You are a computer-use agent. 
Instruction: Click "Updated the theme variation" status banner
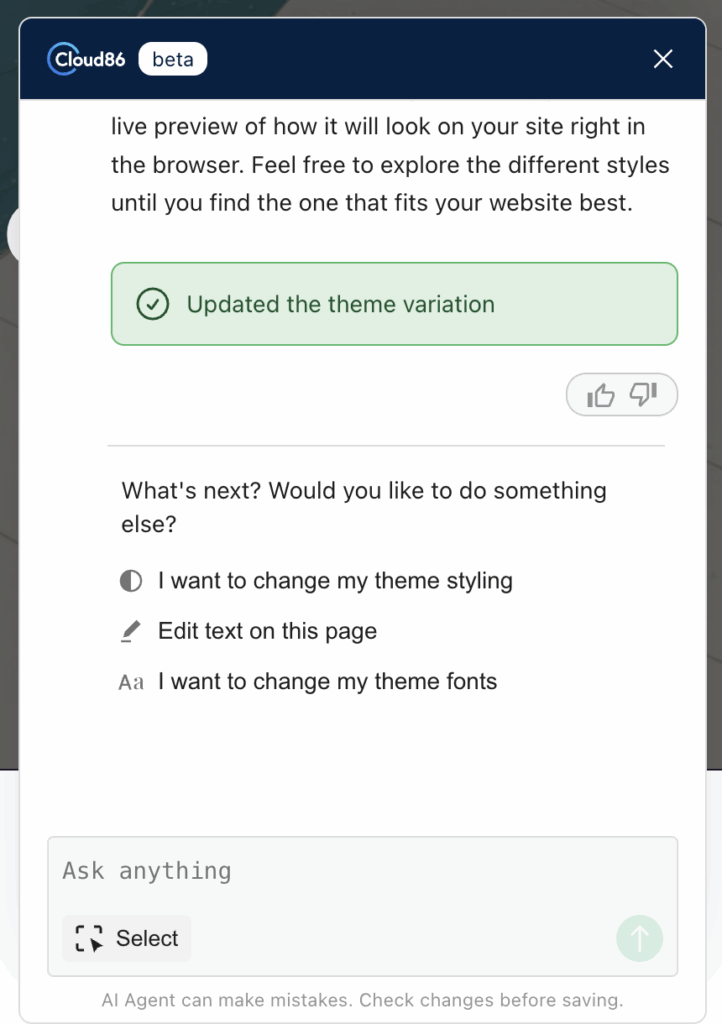(x=394, y=304)
